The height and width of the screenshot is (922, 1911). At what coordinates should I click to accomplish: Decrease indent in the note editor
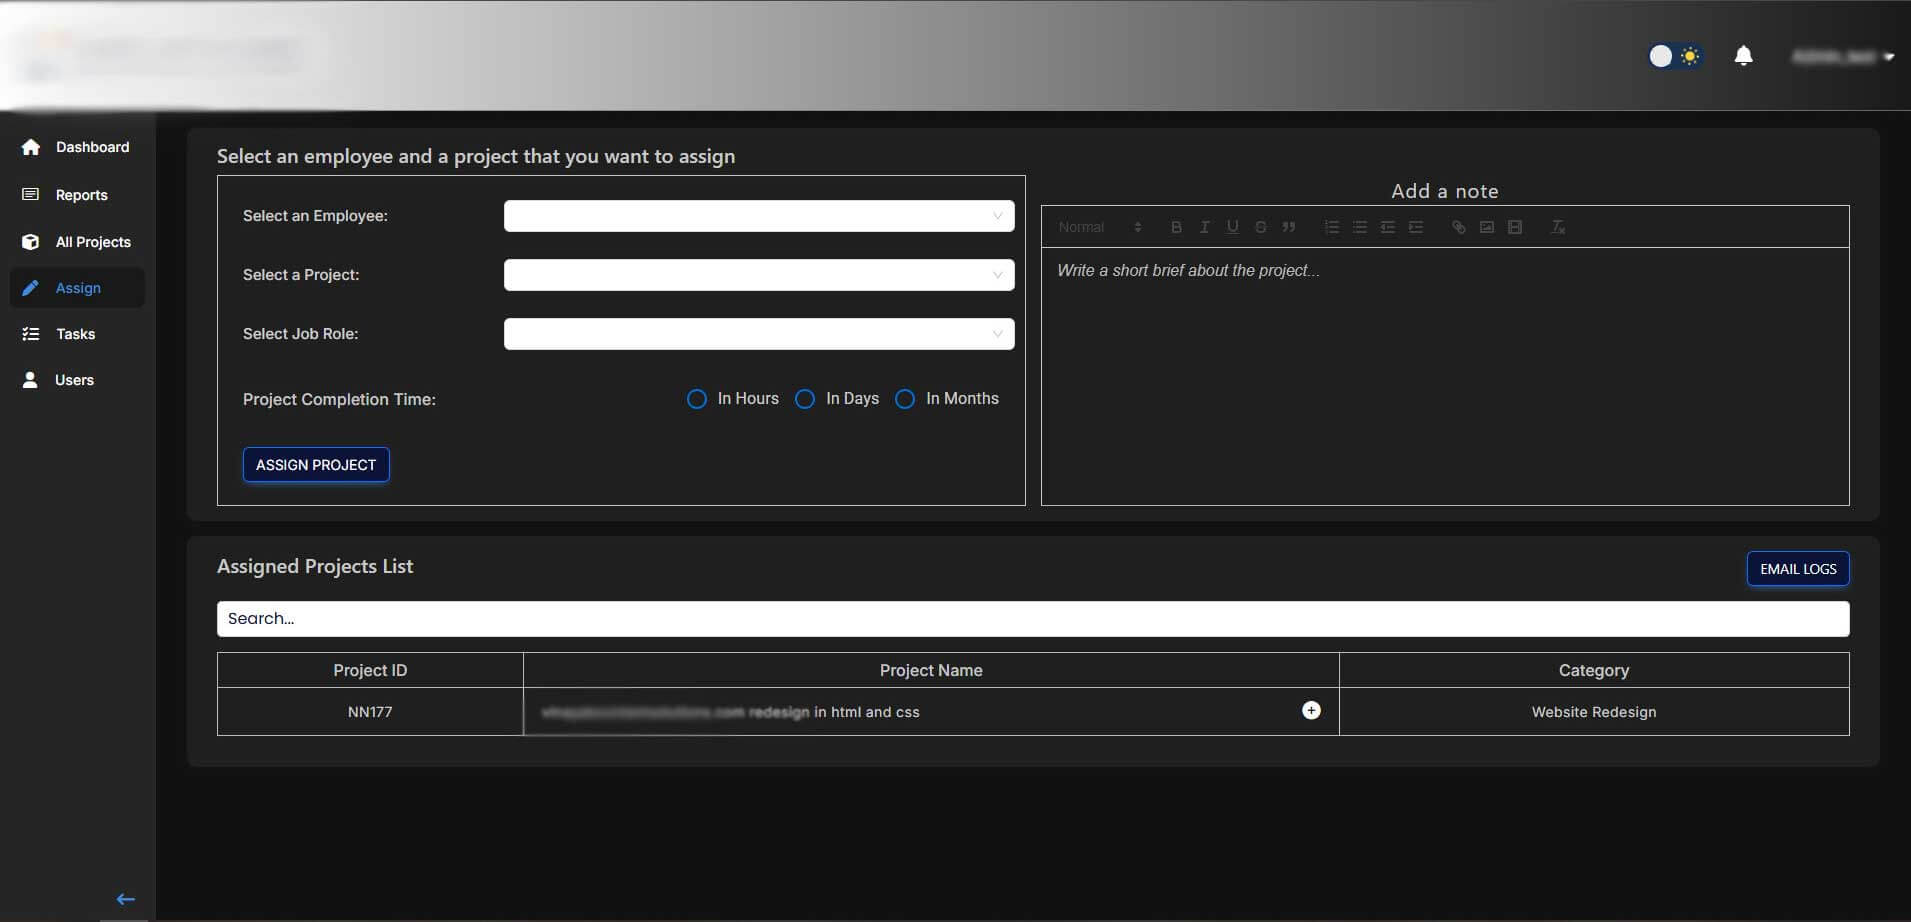coord(1387,227)
